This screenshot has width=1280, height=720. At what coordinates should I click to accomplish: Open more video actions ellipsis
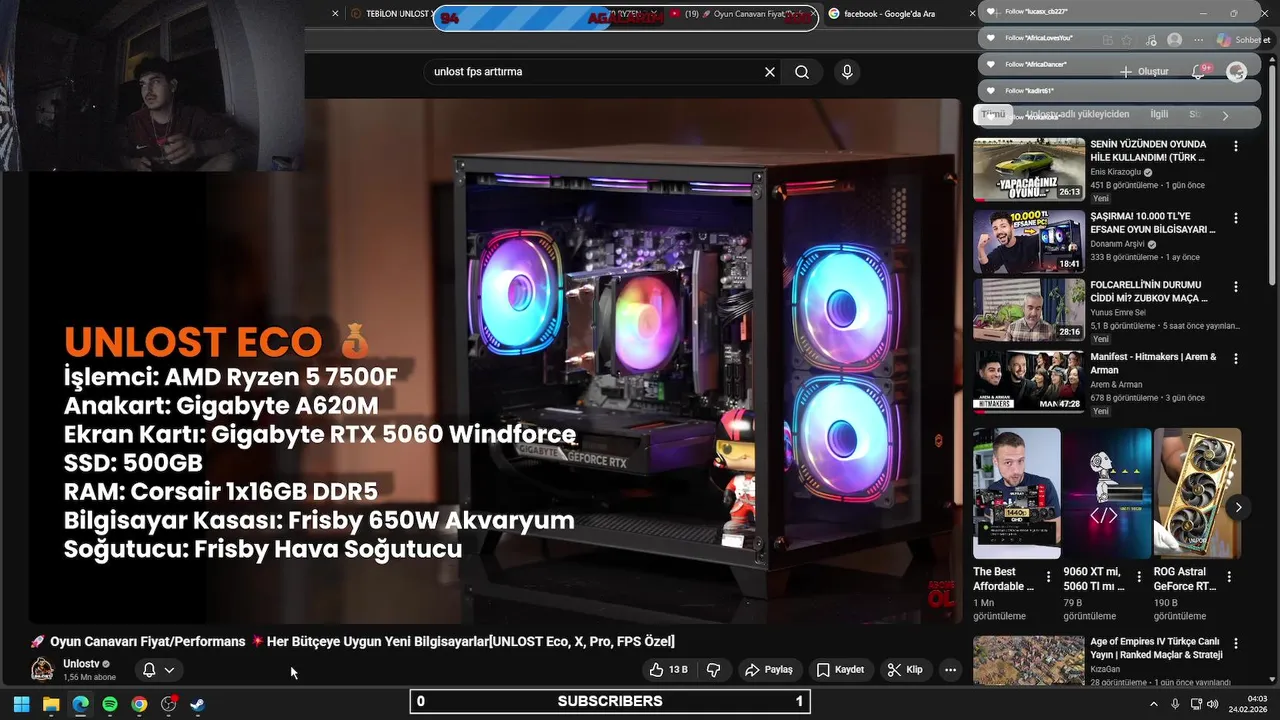pos(950,670)
